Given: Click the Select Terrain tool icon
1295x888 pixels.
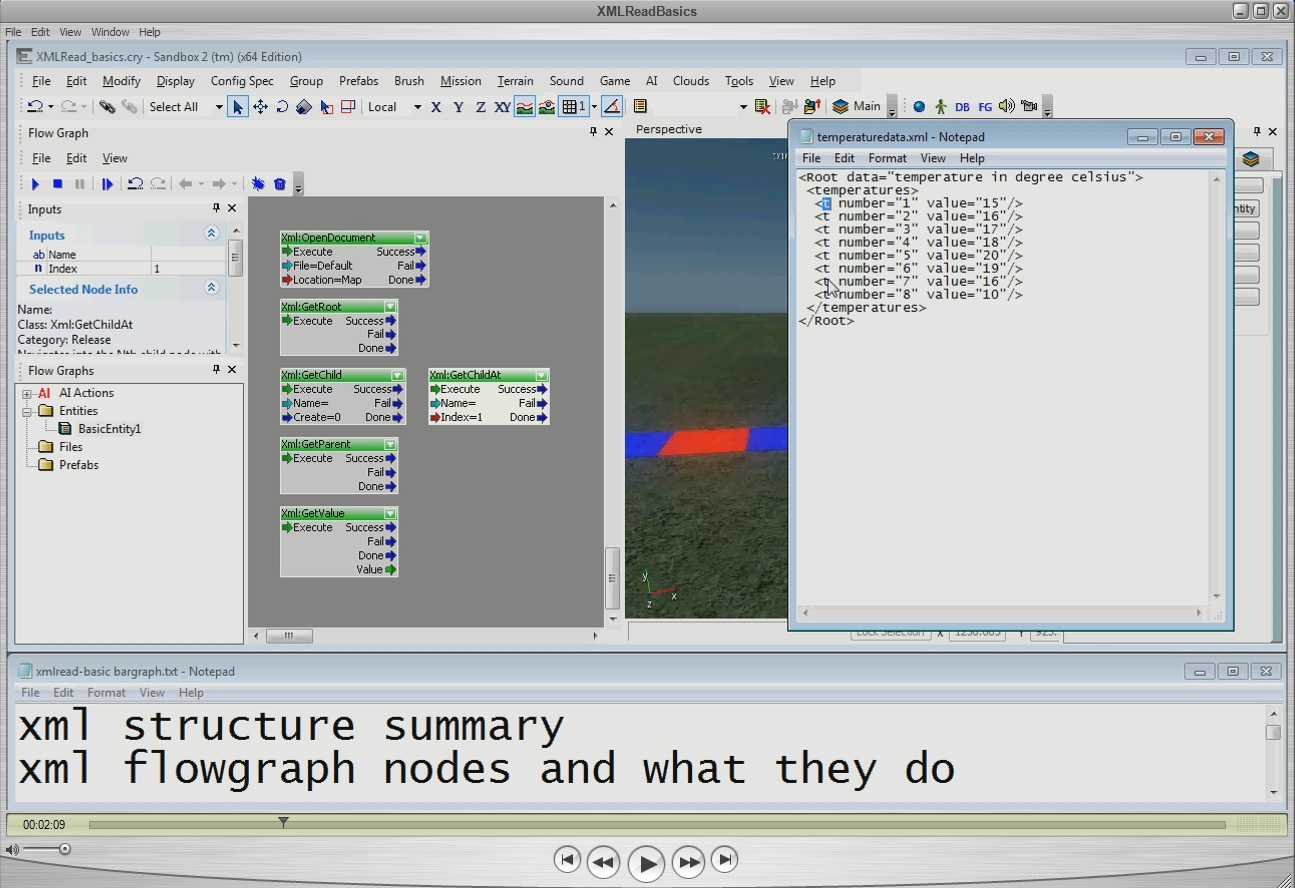Looking at the screenshot, I should click(326, 107).
